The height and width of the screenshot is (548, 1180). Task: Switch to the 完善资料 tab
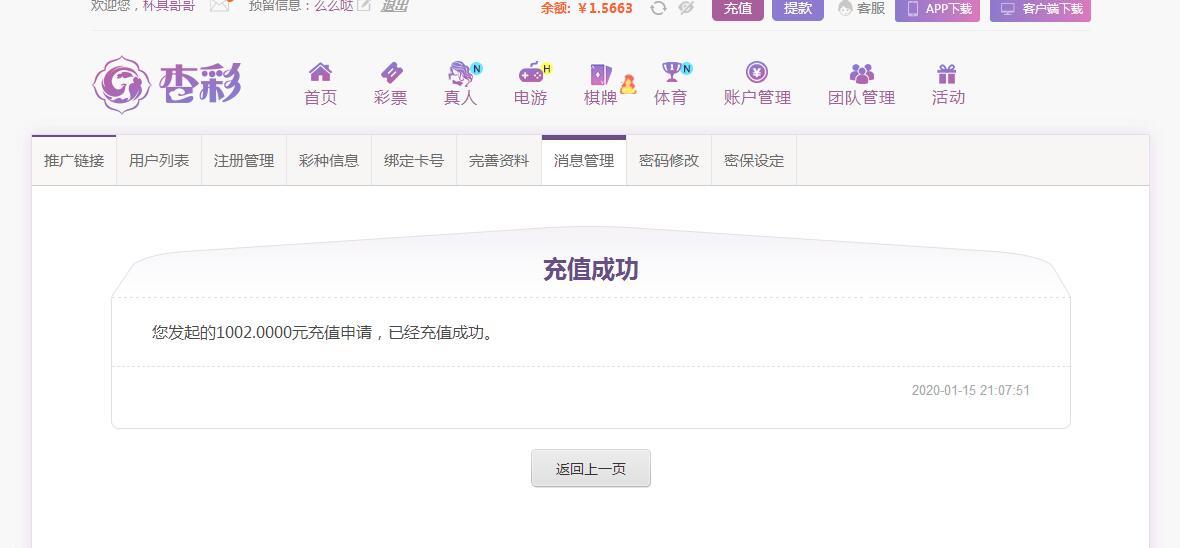coord(499,160)
